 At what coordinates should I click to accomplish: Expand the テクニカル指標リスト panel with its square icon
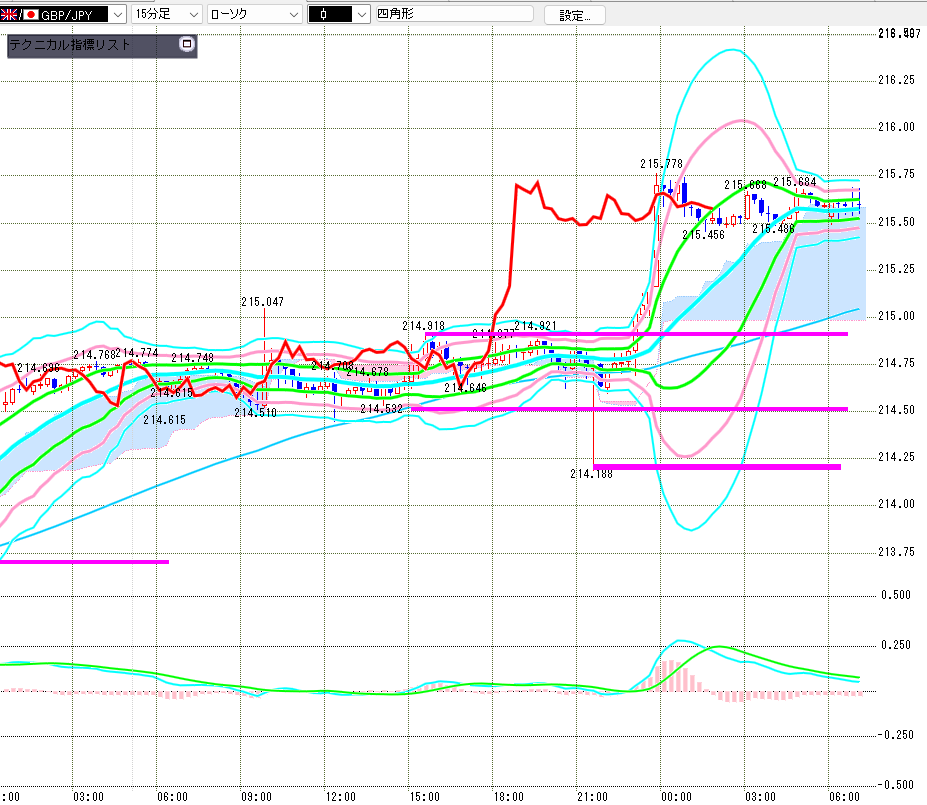[x=187, y=44]
